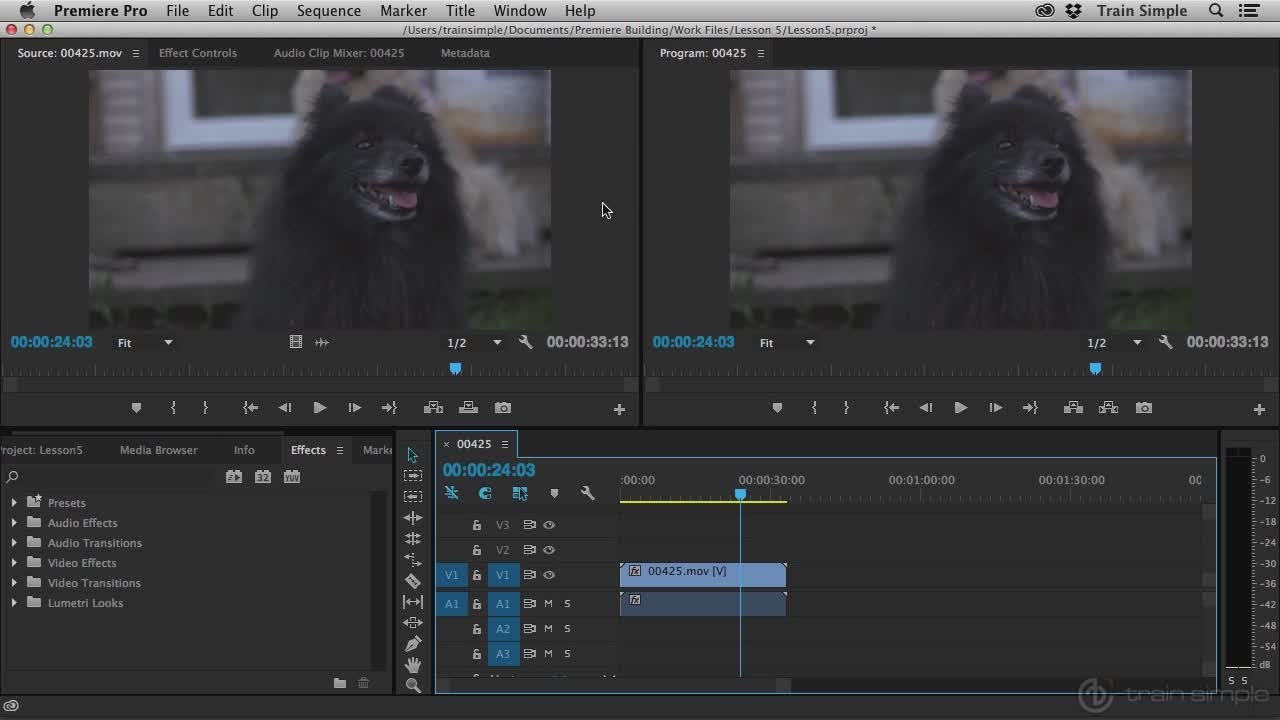Viewport: 1280px width, 720px height.
Task: Toggle Snap in the timeline
Action: pyautogui.click(x=485, y=493)
